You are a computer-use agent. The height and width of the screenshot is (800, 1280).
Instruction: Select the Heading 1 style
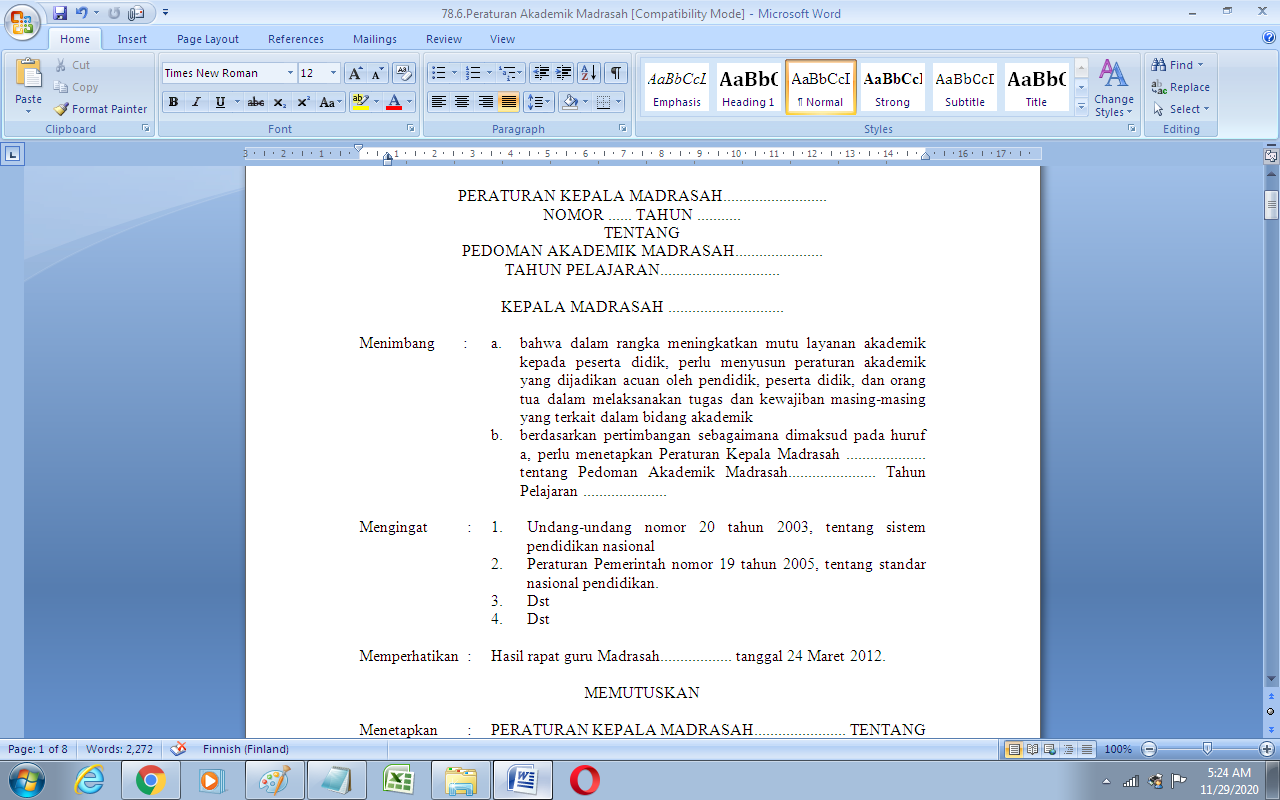[x=748, y=87]
